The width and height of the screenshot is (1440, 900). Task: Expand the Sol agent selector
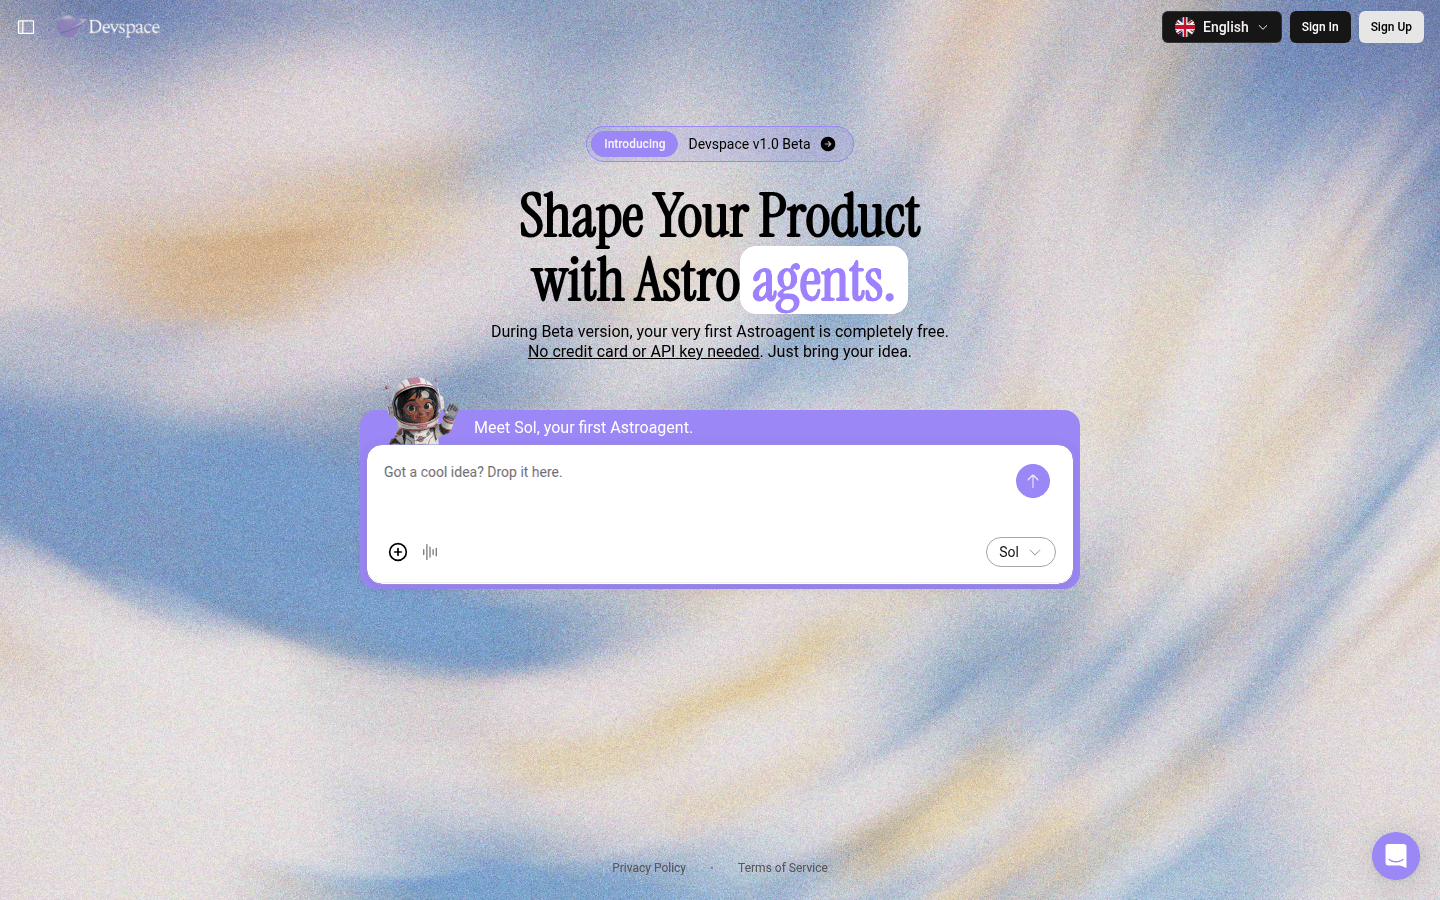[x=1020, y=552]
